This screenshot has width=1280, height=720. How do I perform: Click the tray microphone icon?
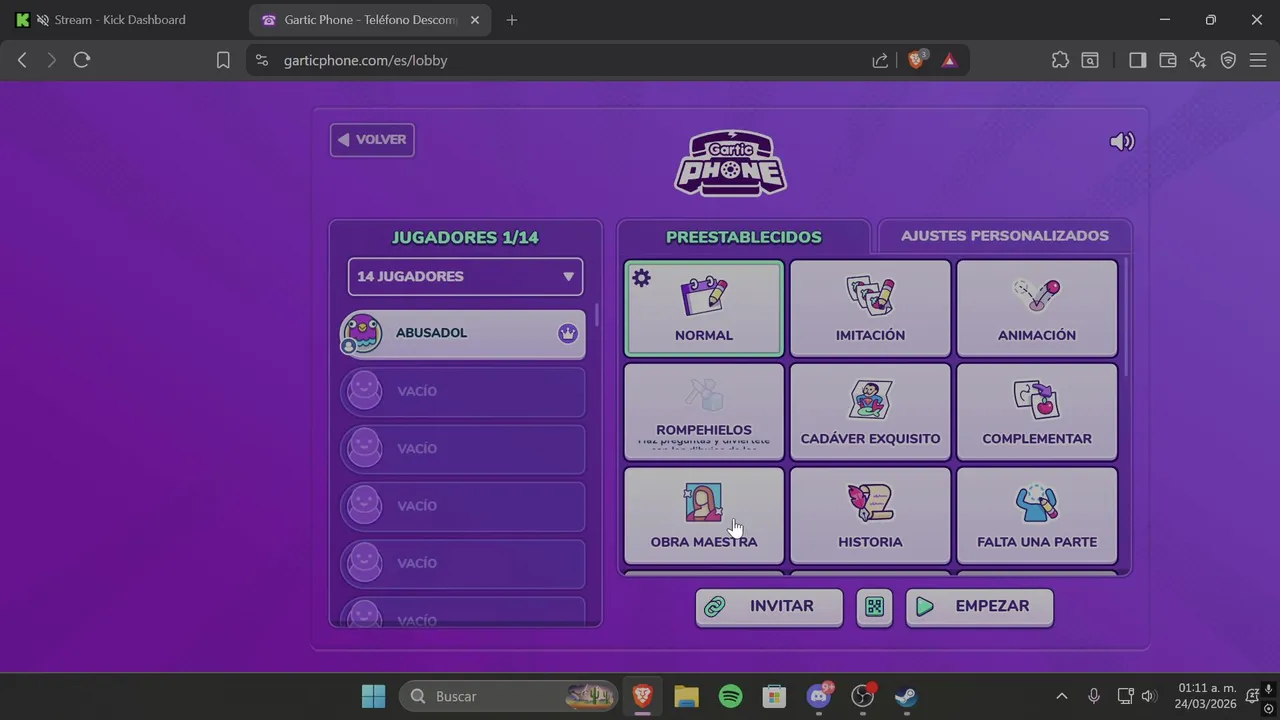click(1094, 696)
